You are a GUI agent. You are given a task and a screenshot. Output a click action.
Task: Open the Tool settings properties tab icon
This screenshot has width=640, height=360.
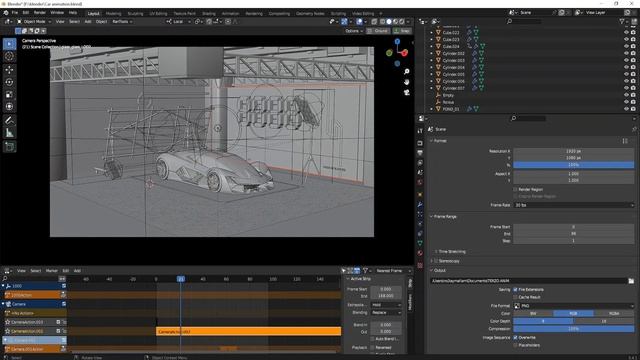coord(420,131)
